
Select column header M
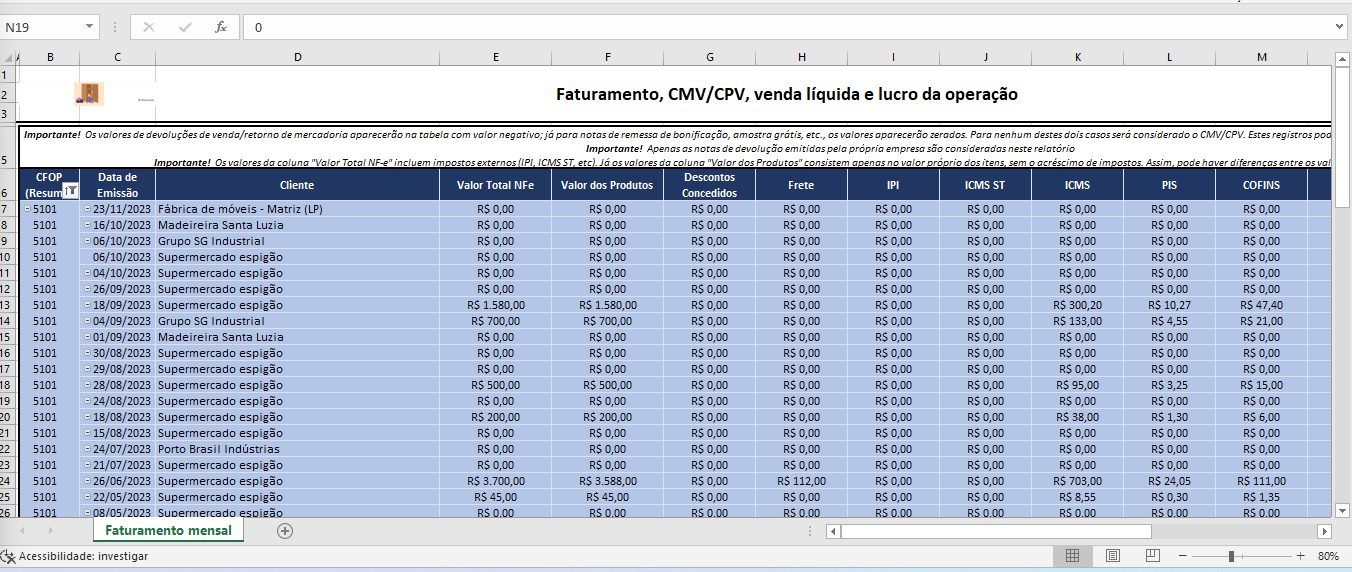pos(1261,57)
